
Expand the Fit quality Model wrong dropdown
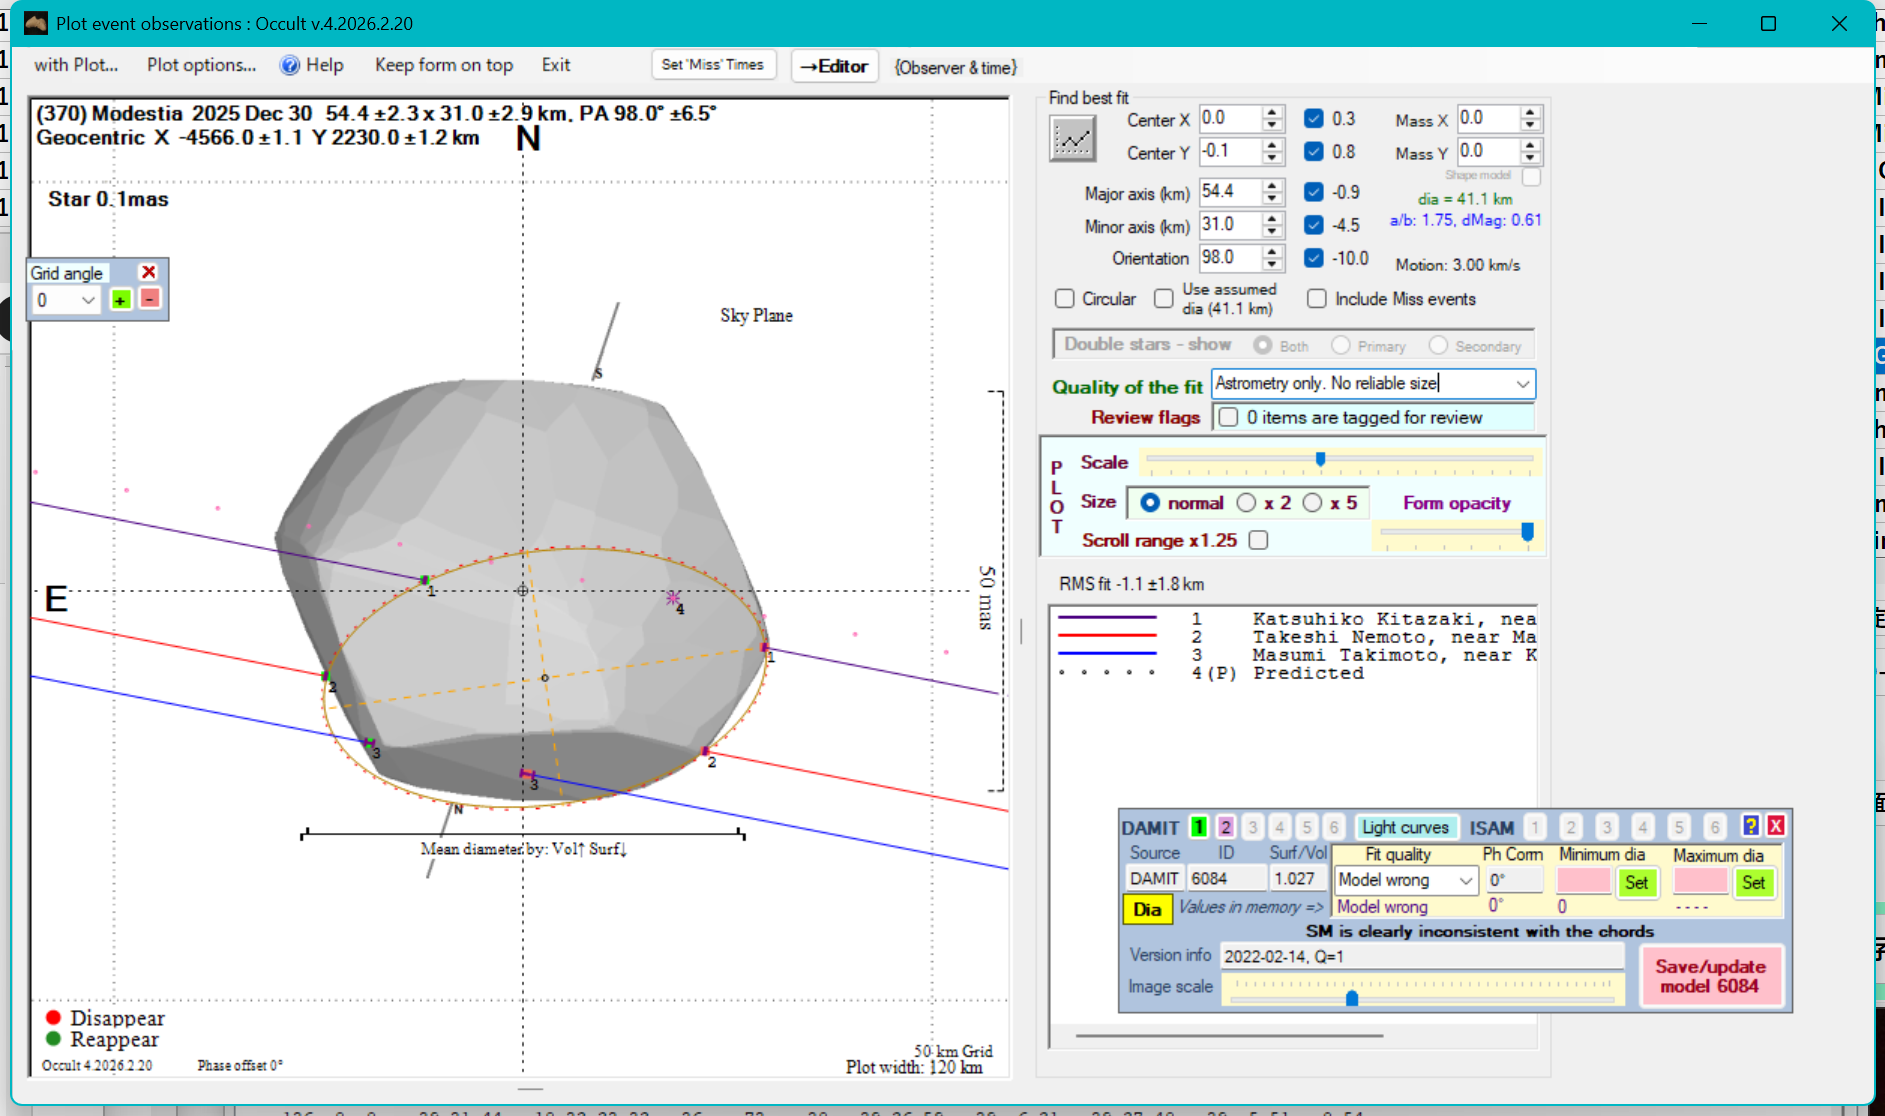1465,881
